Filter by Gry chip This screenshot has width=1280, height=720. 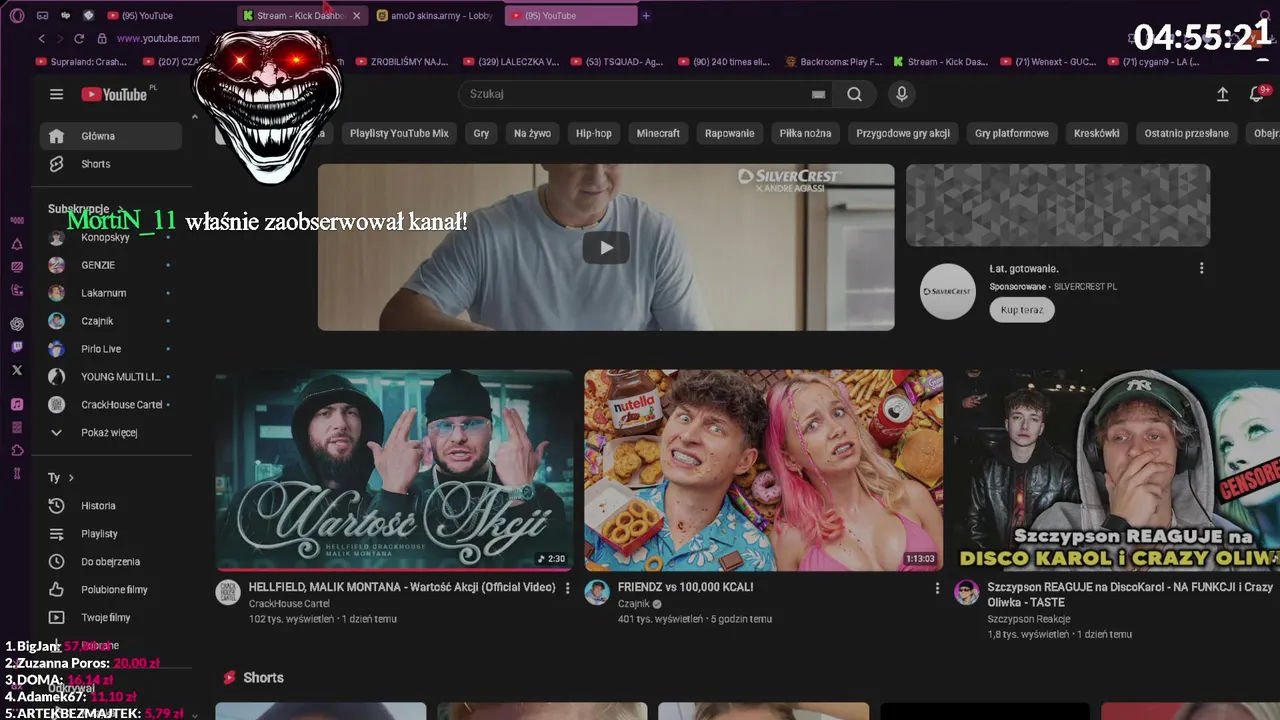[x=481, y=133]
